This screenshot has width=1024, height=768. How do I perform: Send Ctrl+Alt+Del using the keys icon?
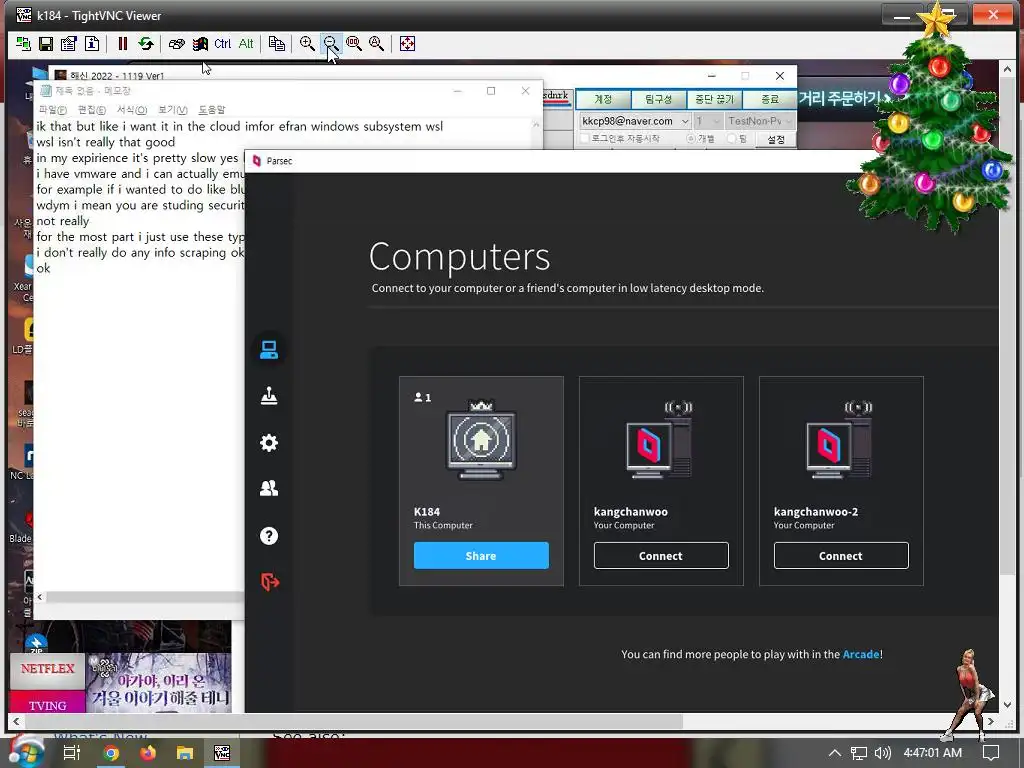(x=176, y=44)
